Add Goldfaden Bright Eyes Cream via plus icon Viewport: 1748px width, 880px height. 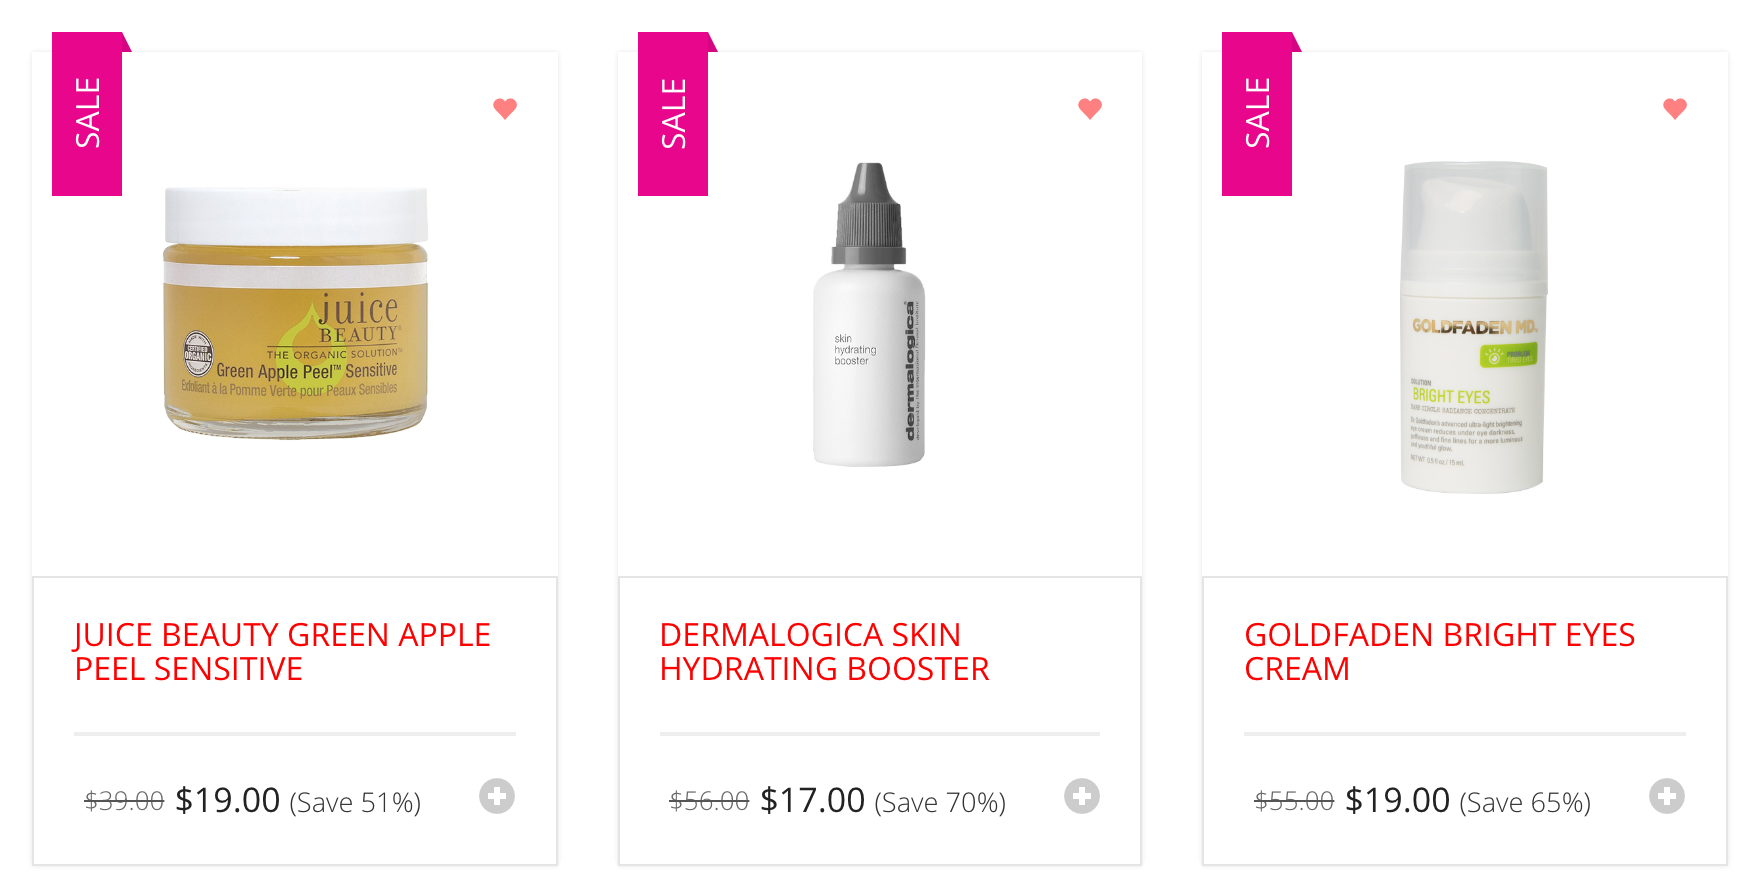coord(1667,796)
